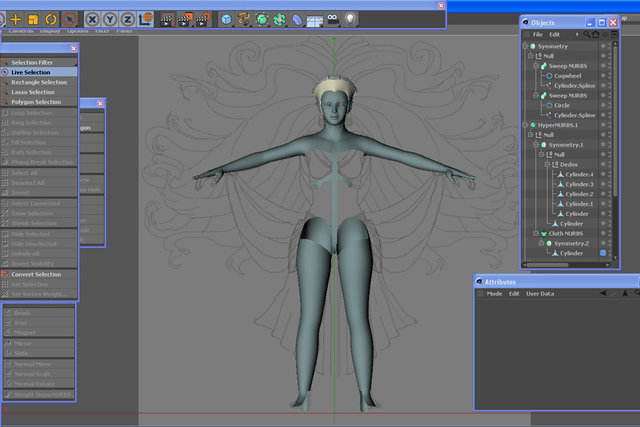This screenshot has width=640, height=427.
Task: Select the yellow Scale tool icon
Action: tap(33, 19)
